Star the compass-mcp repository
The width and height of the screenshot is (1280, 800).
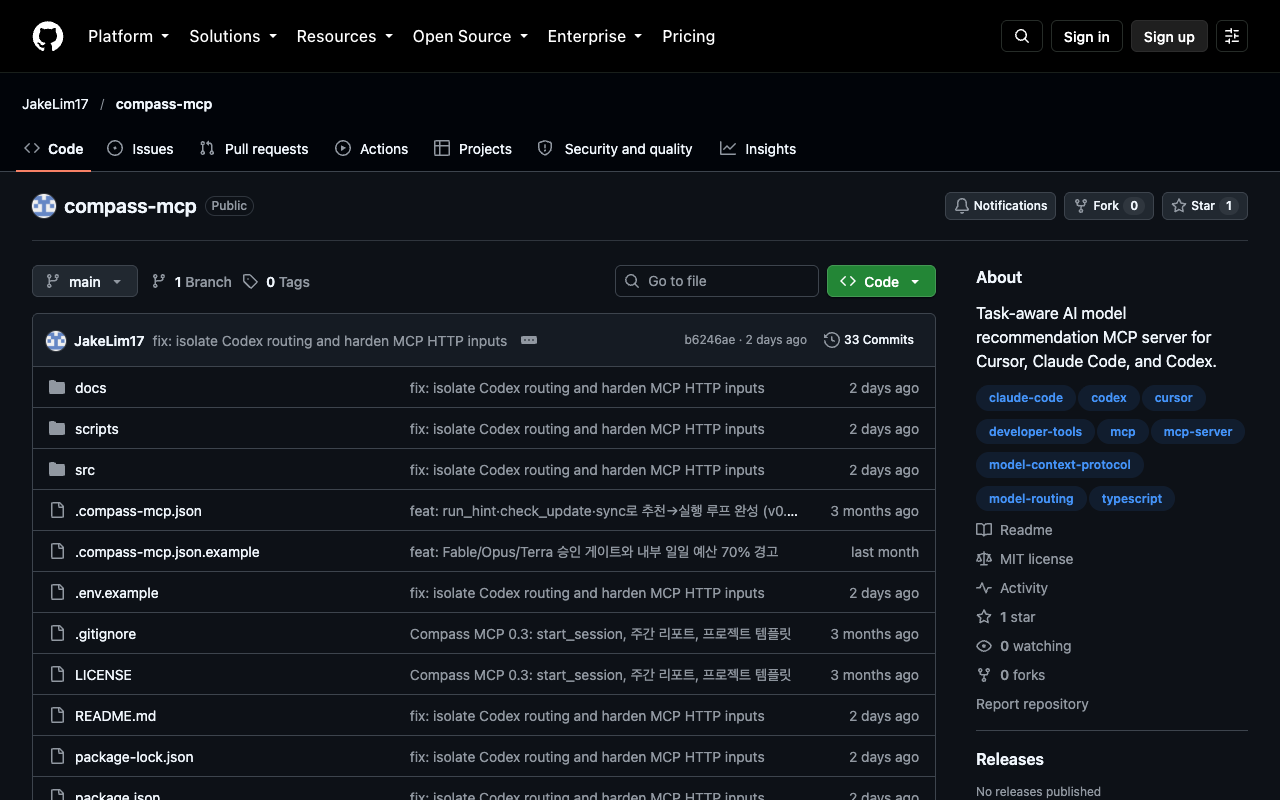point(1205,206)
